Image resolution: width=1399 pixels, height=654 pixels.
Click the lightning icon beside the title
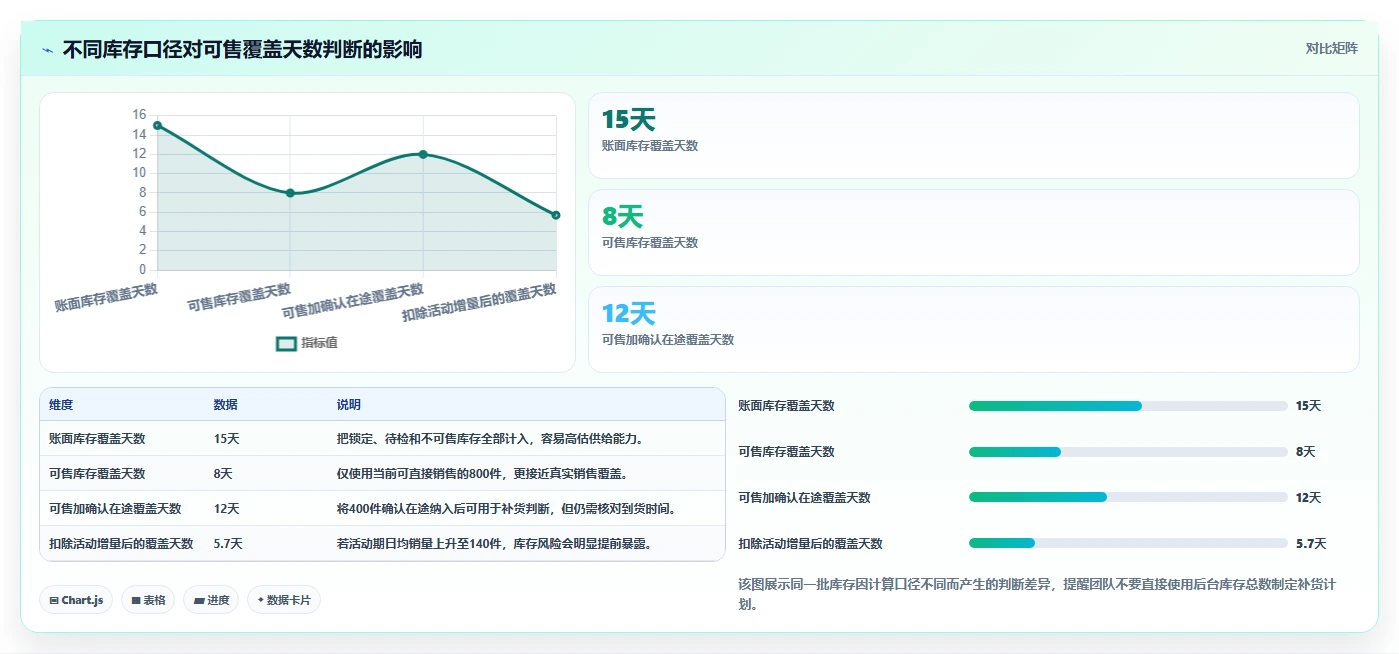tap(47, 49)
